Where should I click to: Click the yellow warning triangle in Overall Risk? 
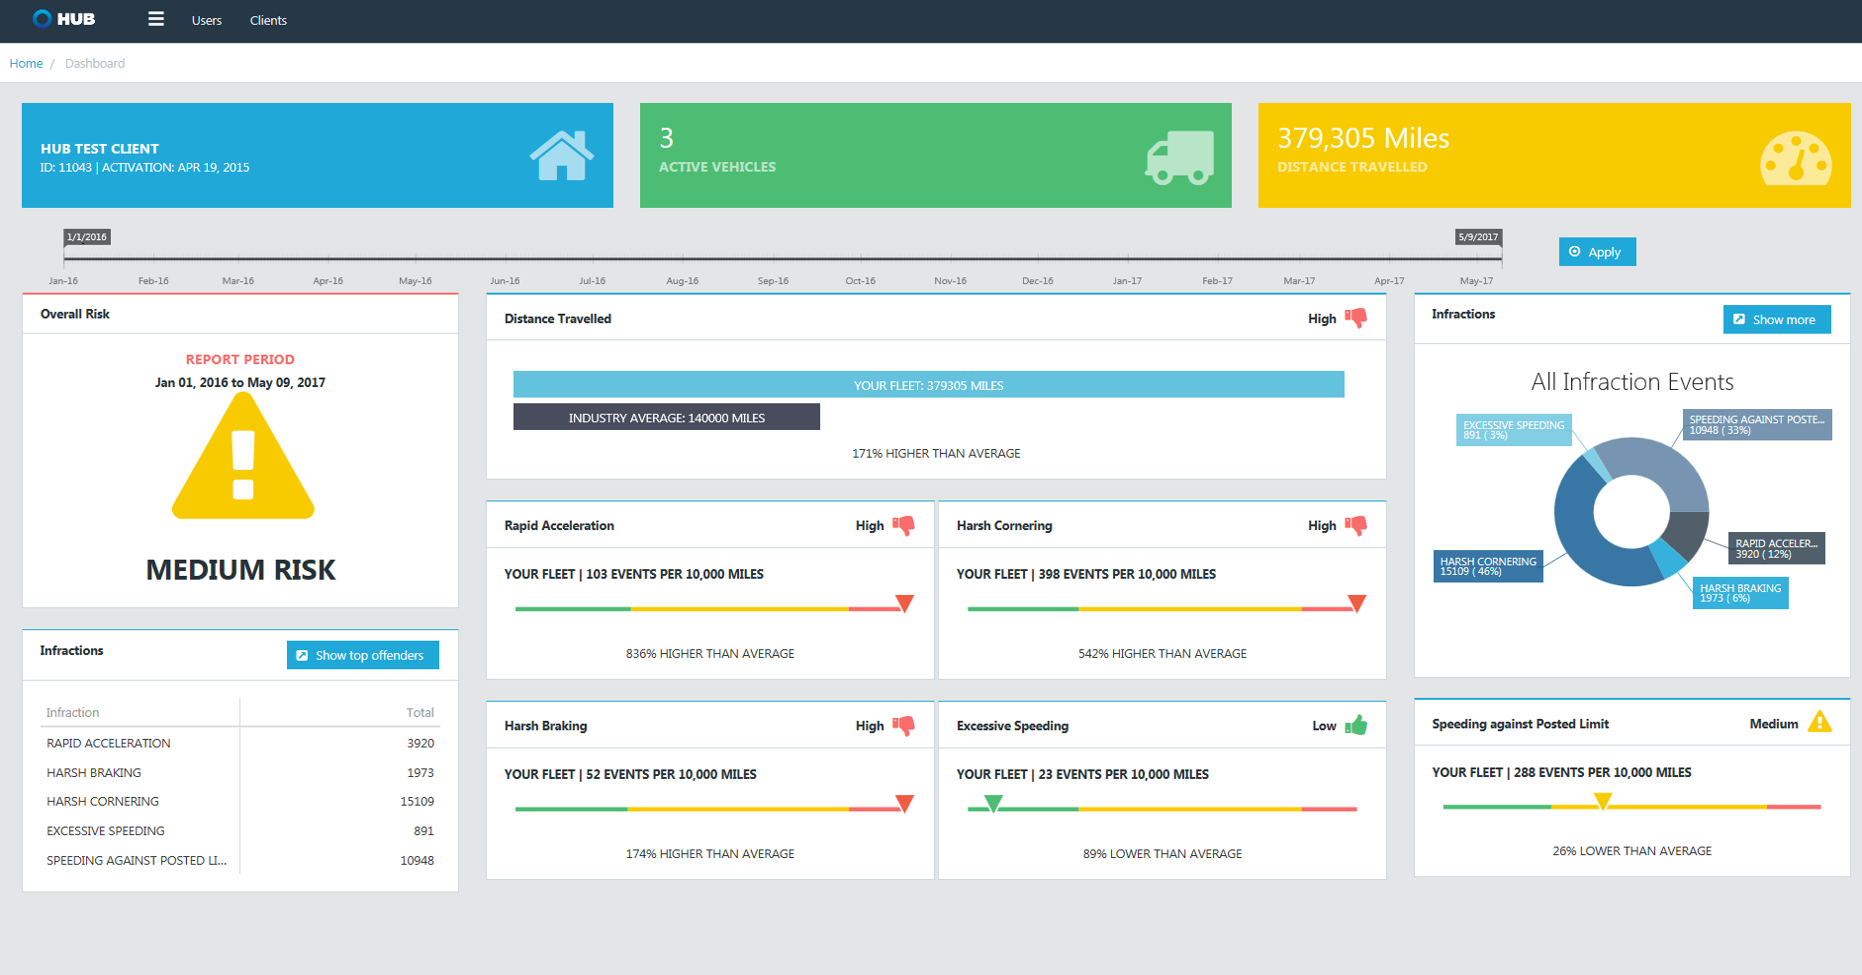click(243, 456)
